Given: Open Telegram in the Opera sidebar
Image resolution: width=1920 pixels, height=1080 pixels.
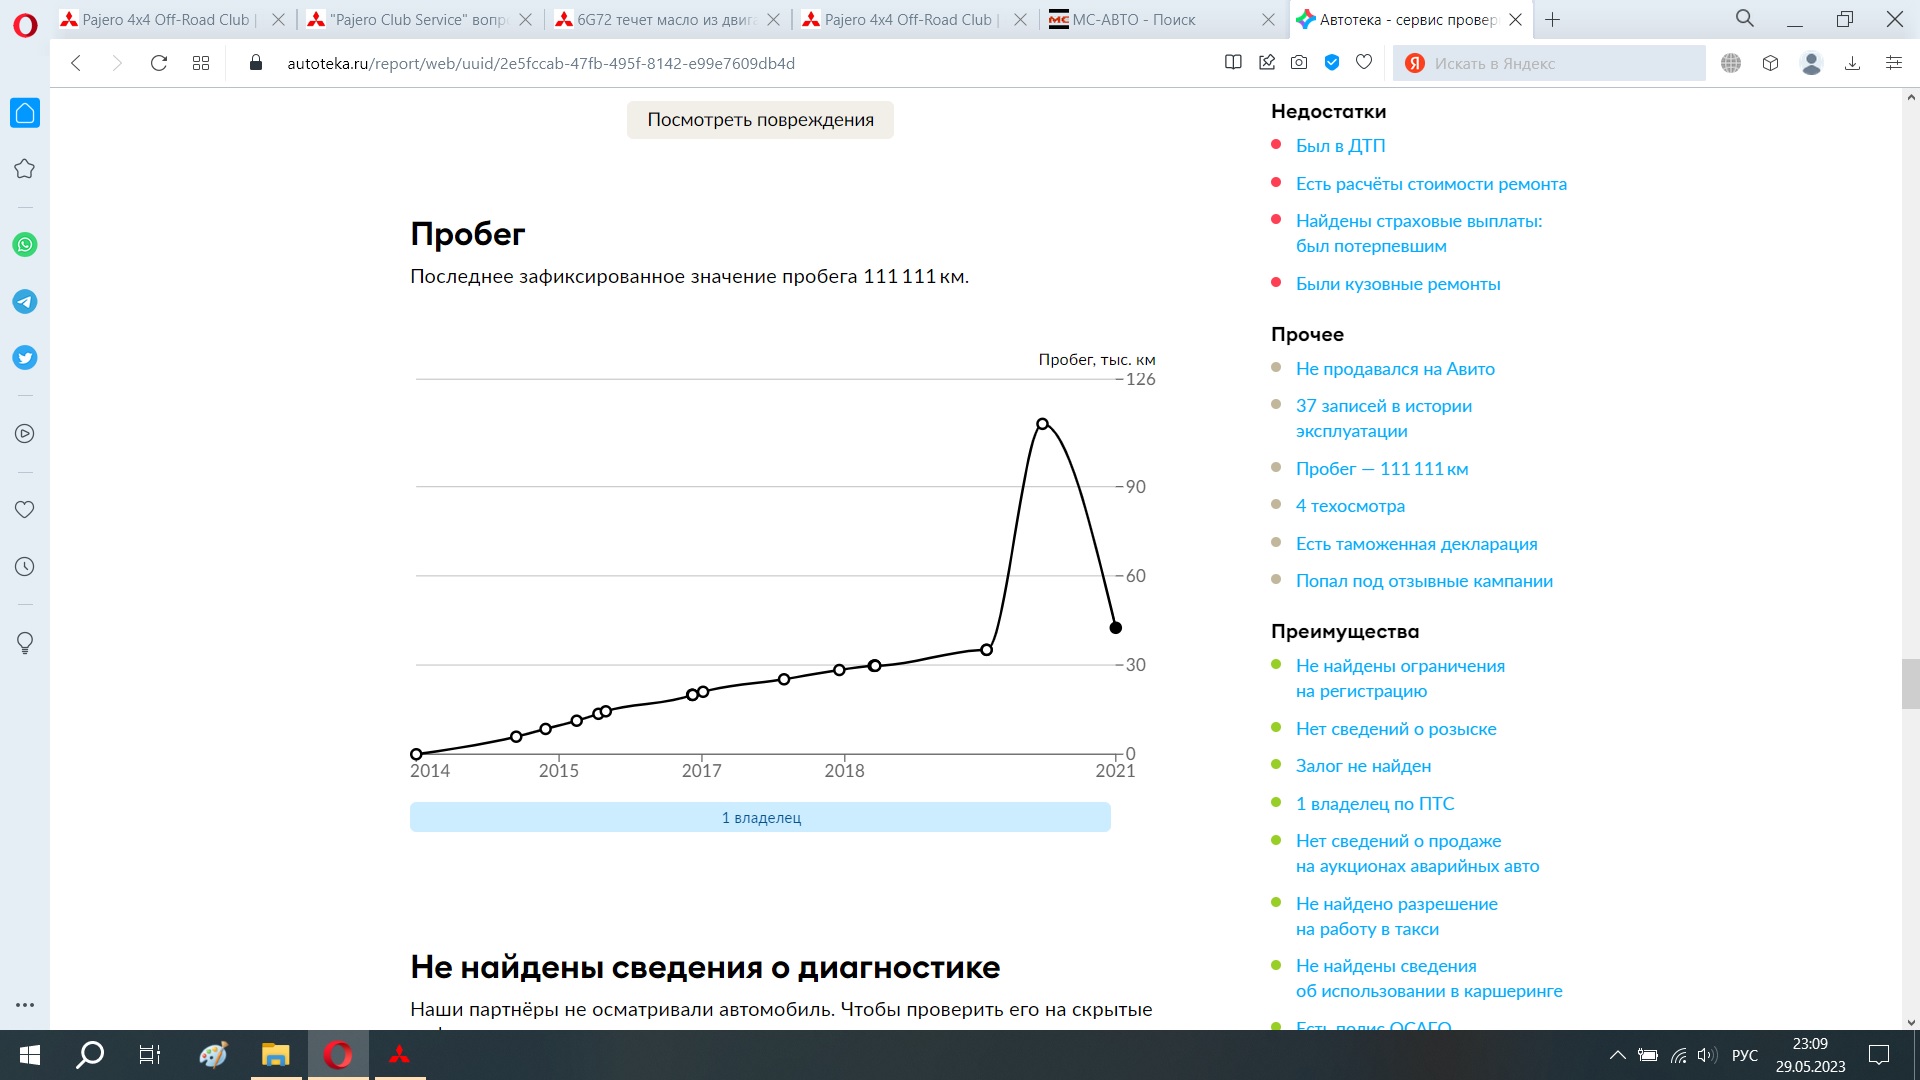Looking at the screenshot, I should (x=25, y=301).
